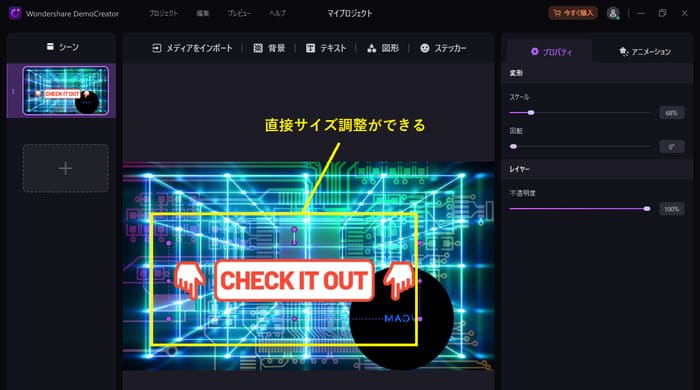Screen dimensions: 700x390
Task: Edit the opacity 100% field
Action: click(671, 209)
